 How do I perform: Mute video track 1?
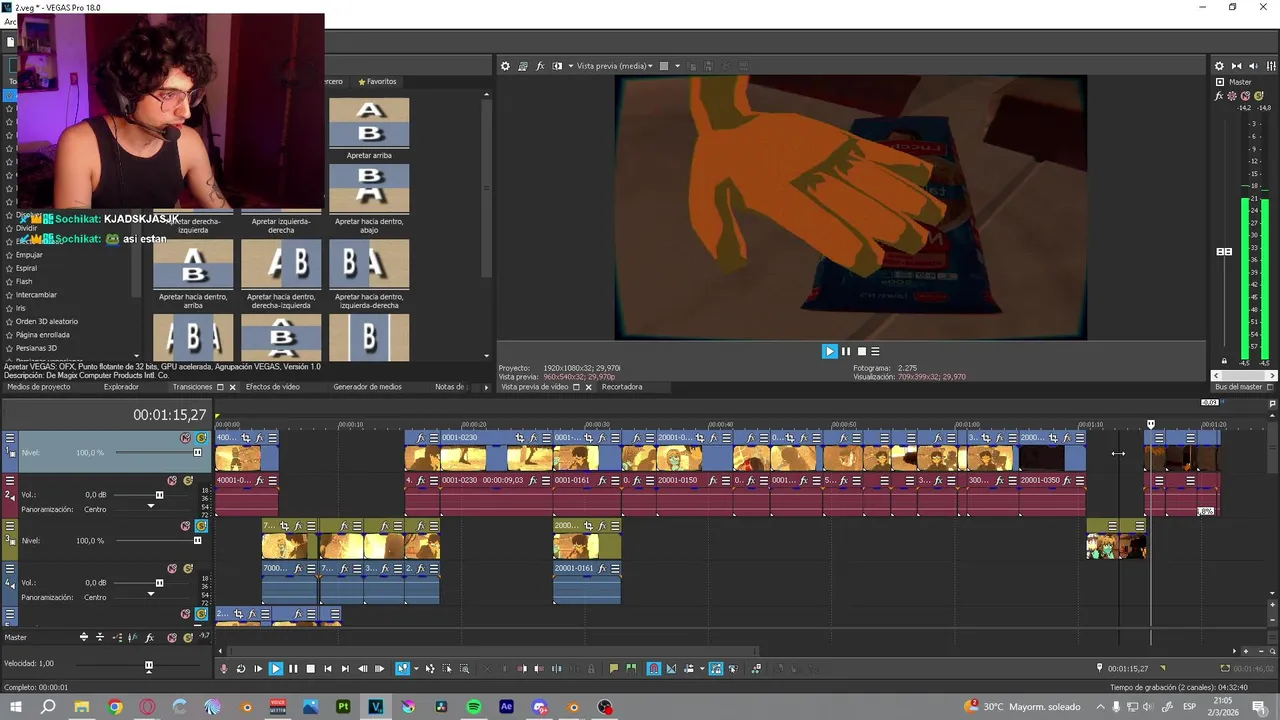(x=185, y=438)
